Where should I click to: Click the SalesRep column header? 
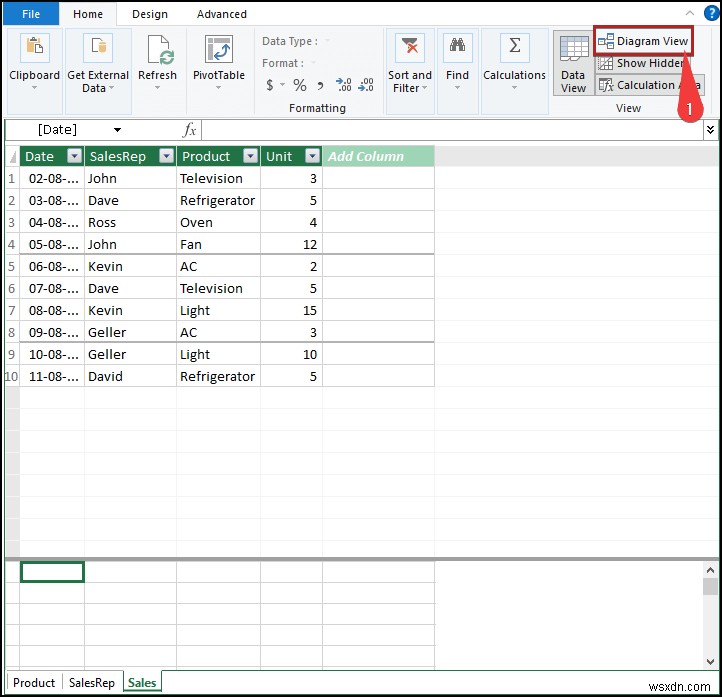[x=130, y=156]
